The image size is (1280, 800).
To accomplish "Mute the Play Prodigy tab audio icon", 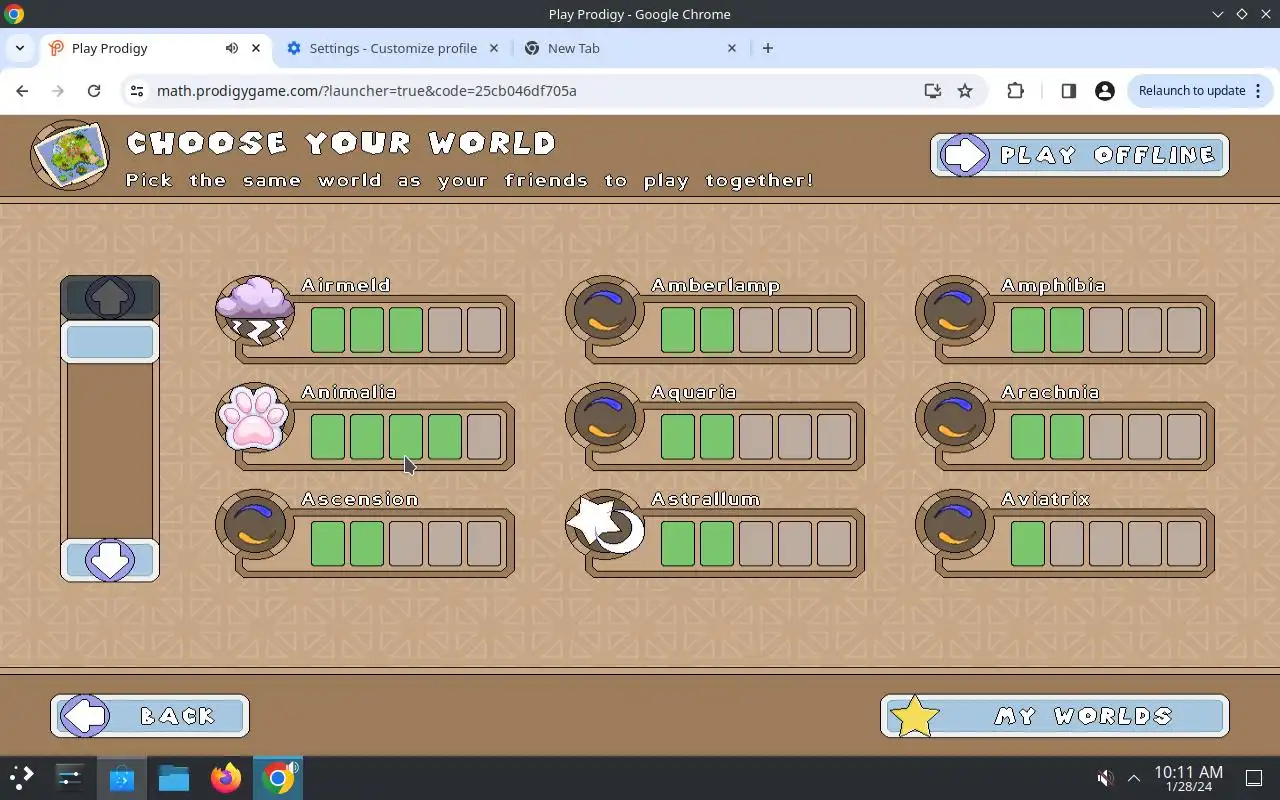I will tap(232, 48).
